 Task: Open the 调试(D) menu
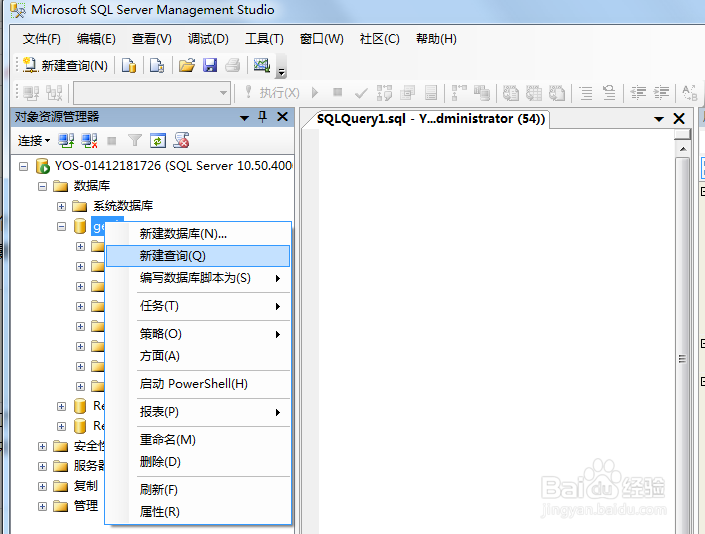tap(208, 39)
